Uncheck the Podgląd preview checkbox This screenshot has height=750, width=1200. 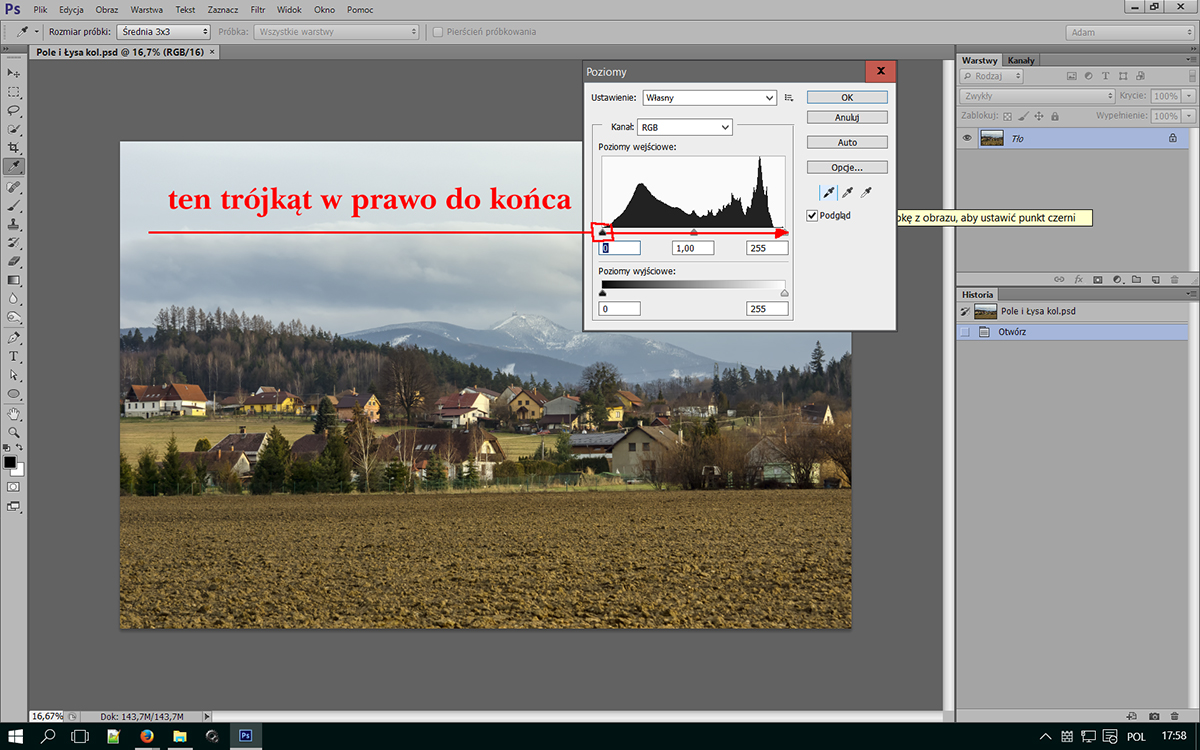tap(812, 216)
